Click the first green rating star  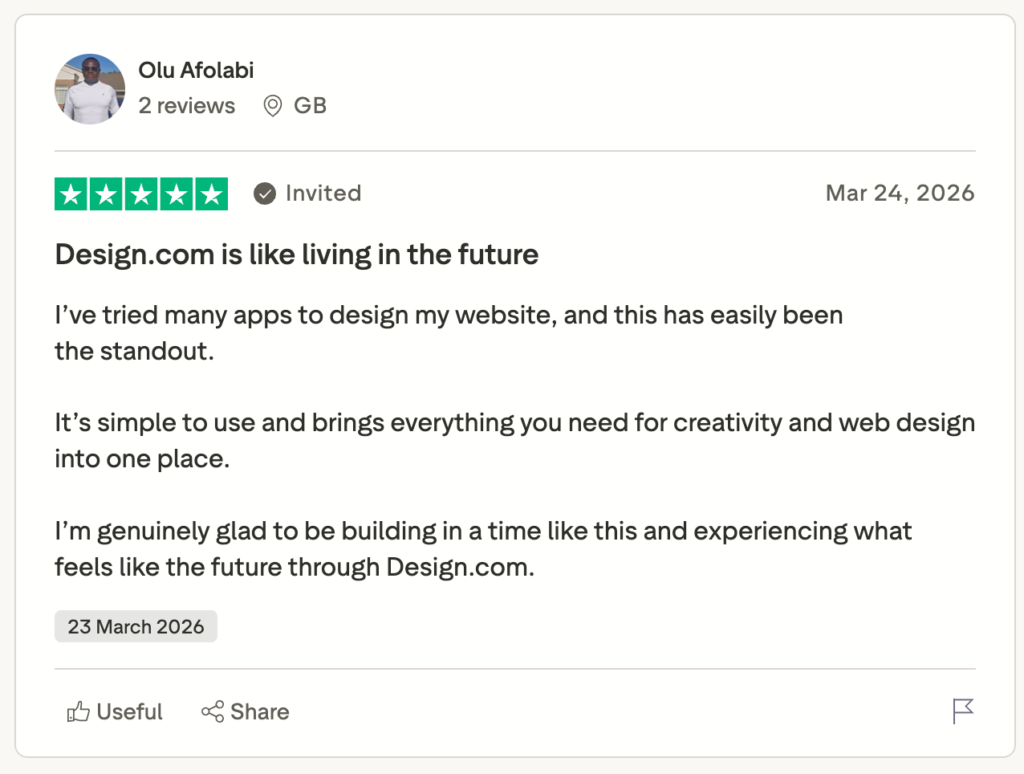coord(71,194)
